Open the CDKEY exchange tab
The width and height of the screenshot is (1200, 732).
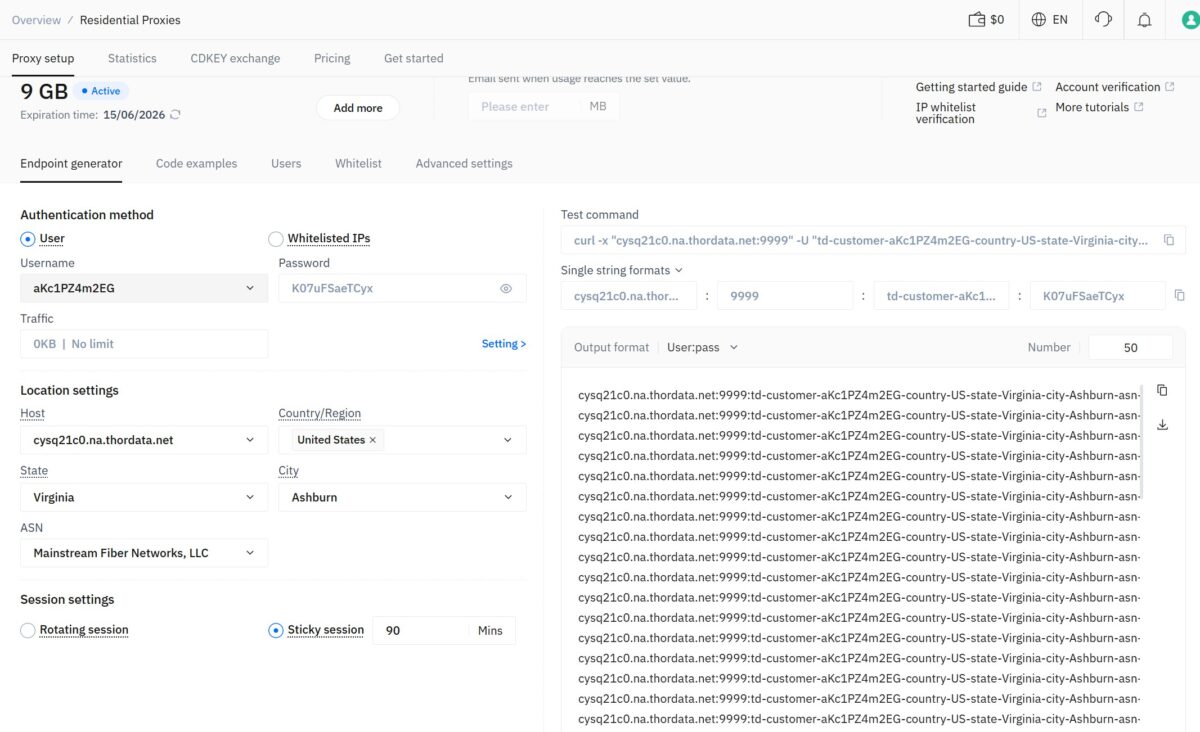(235, 58)
